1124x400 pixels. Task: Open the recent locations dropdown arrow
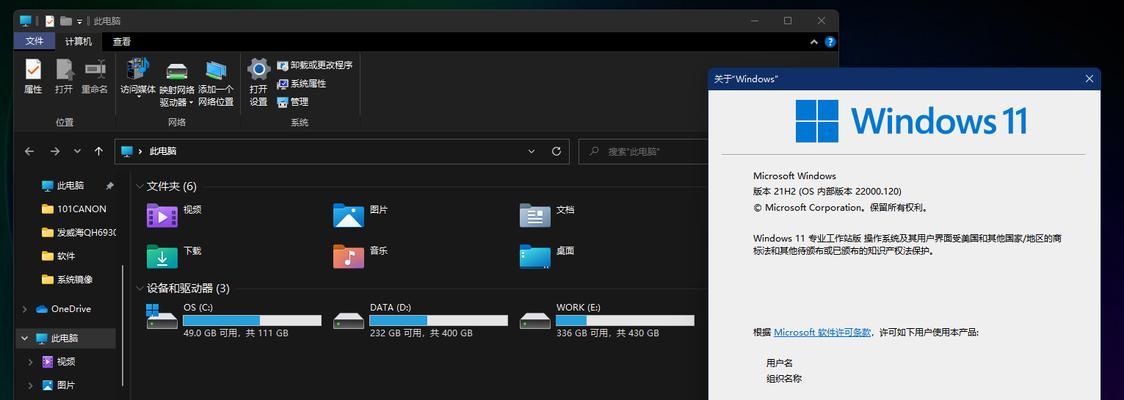click(77, 151)
